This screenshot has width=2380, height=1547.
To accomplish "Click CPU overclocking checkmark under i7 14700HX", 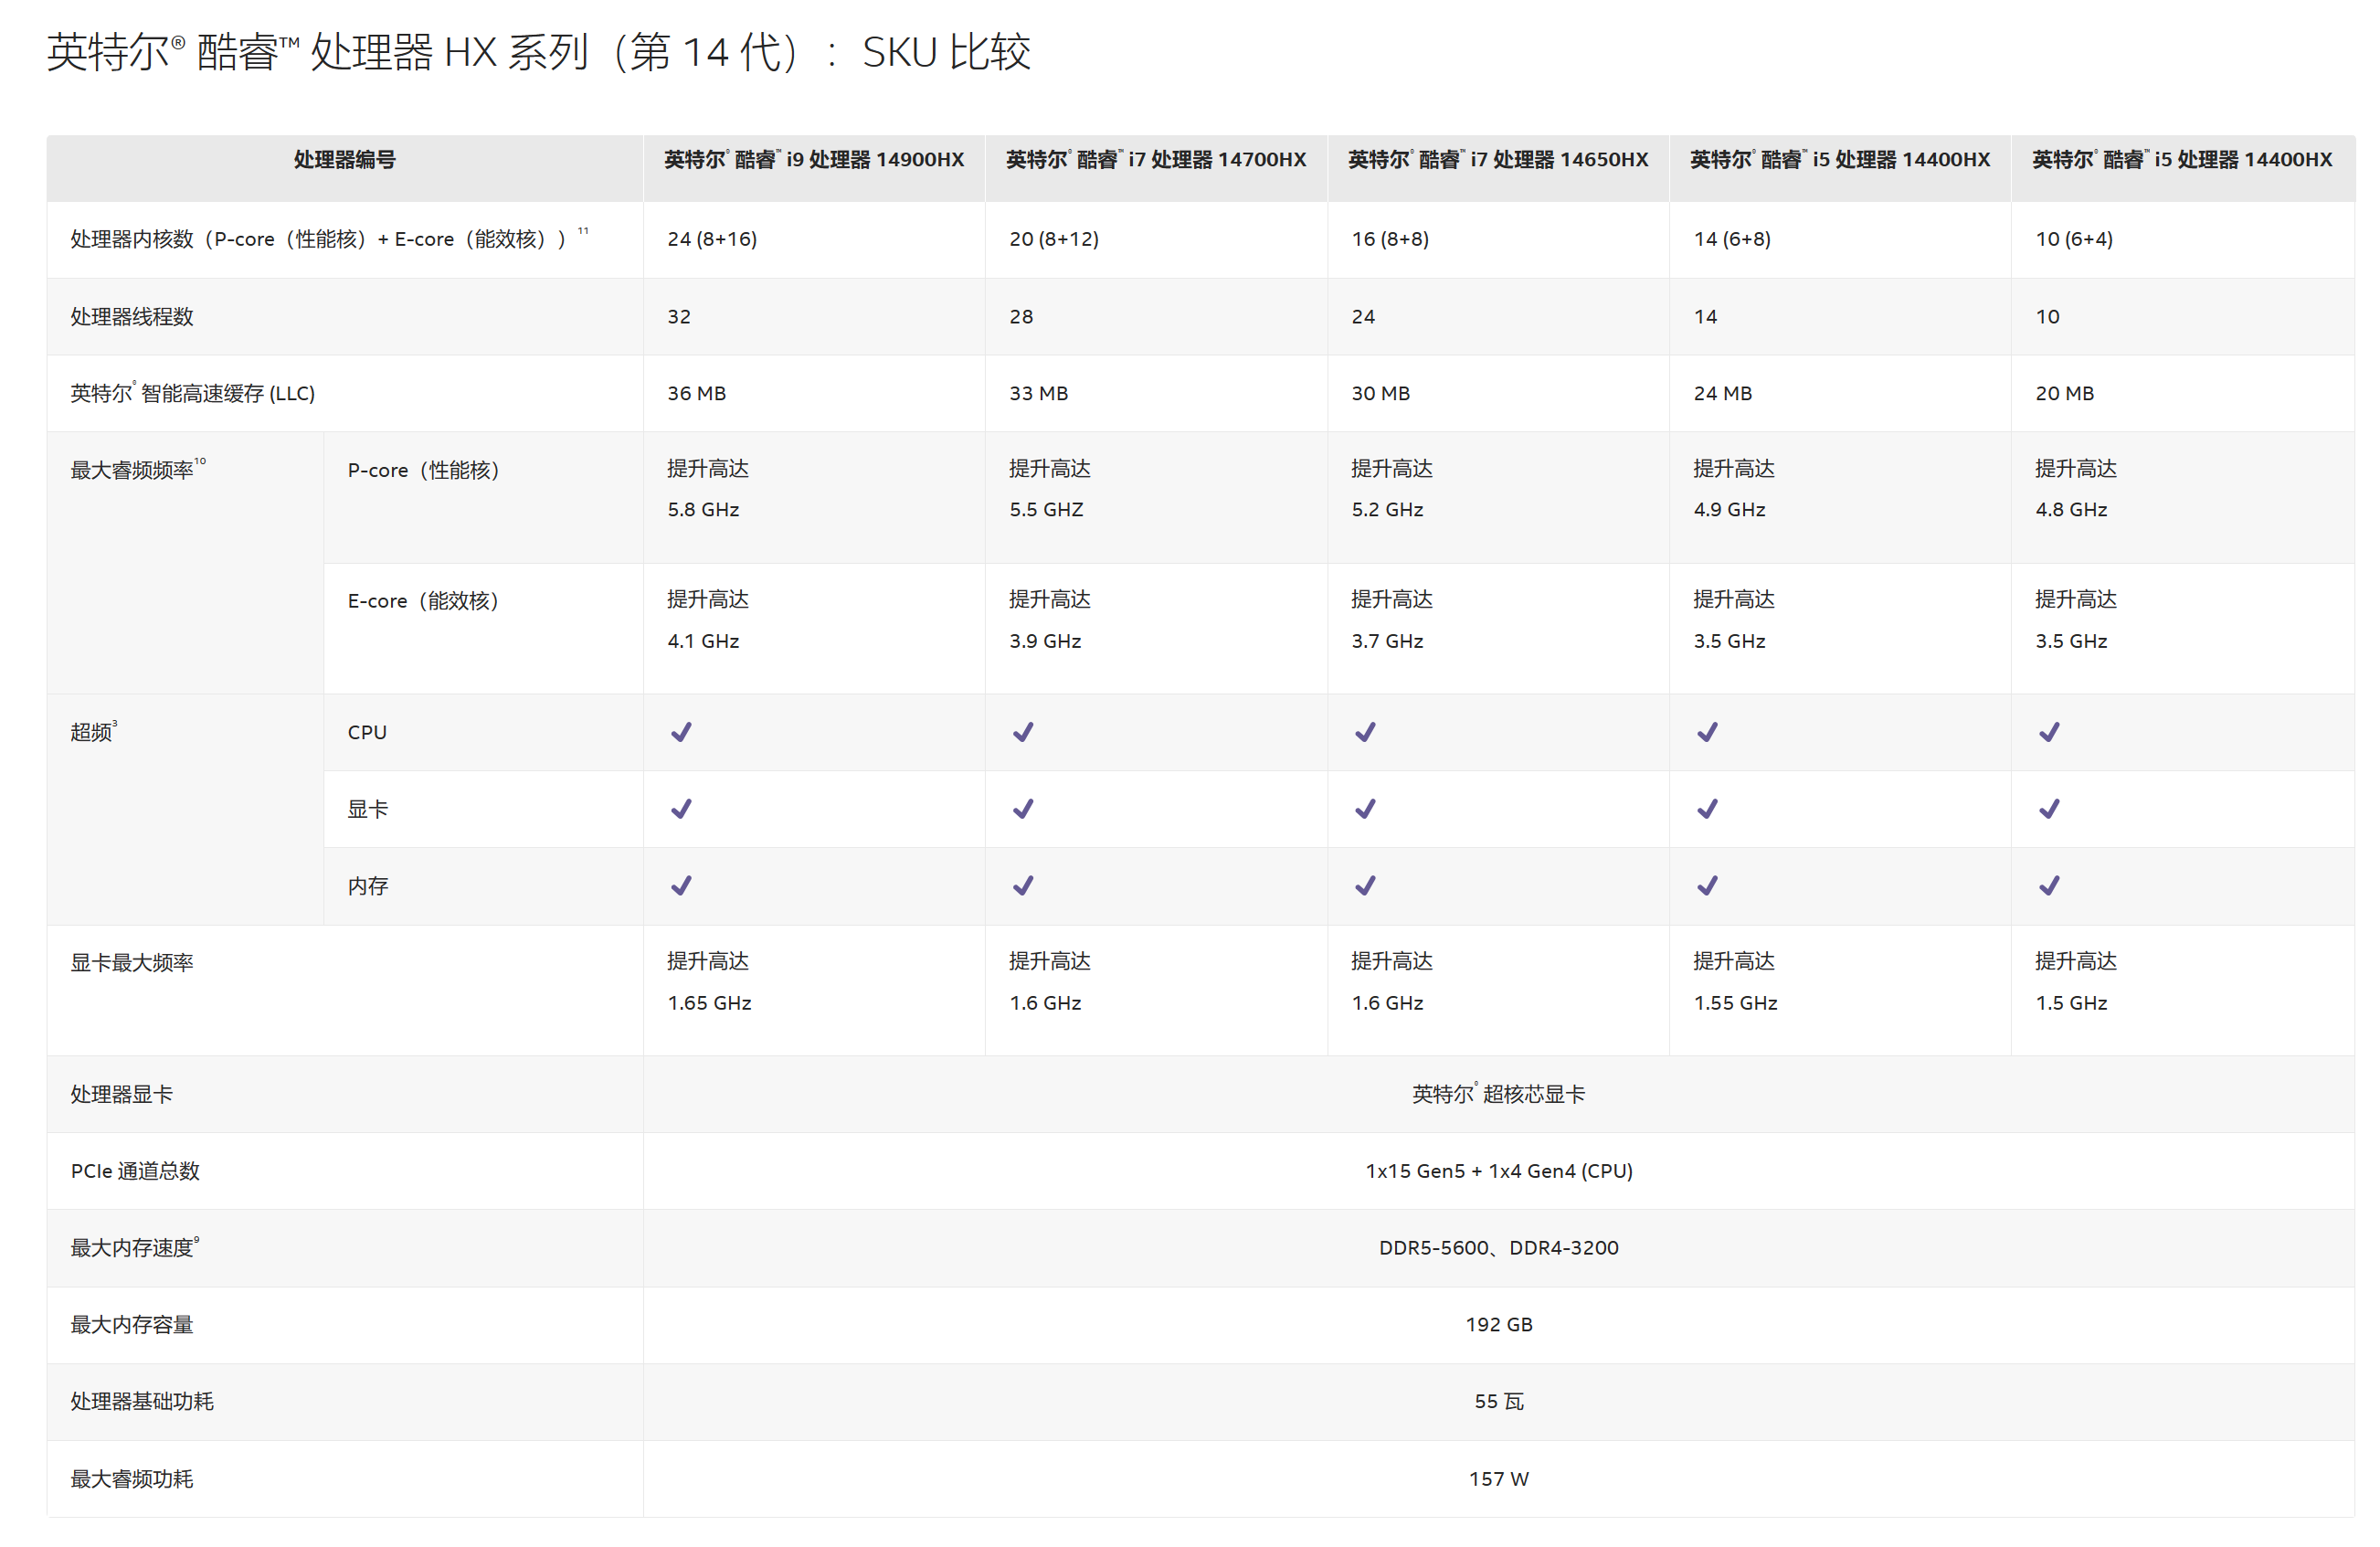I will 1023,732.
